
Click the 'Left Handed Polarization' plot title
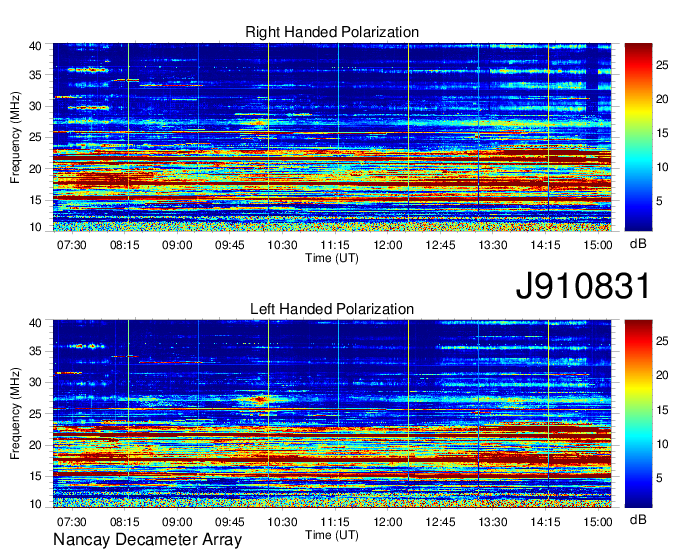pos(332,309)
